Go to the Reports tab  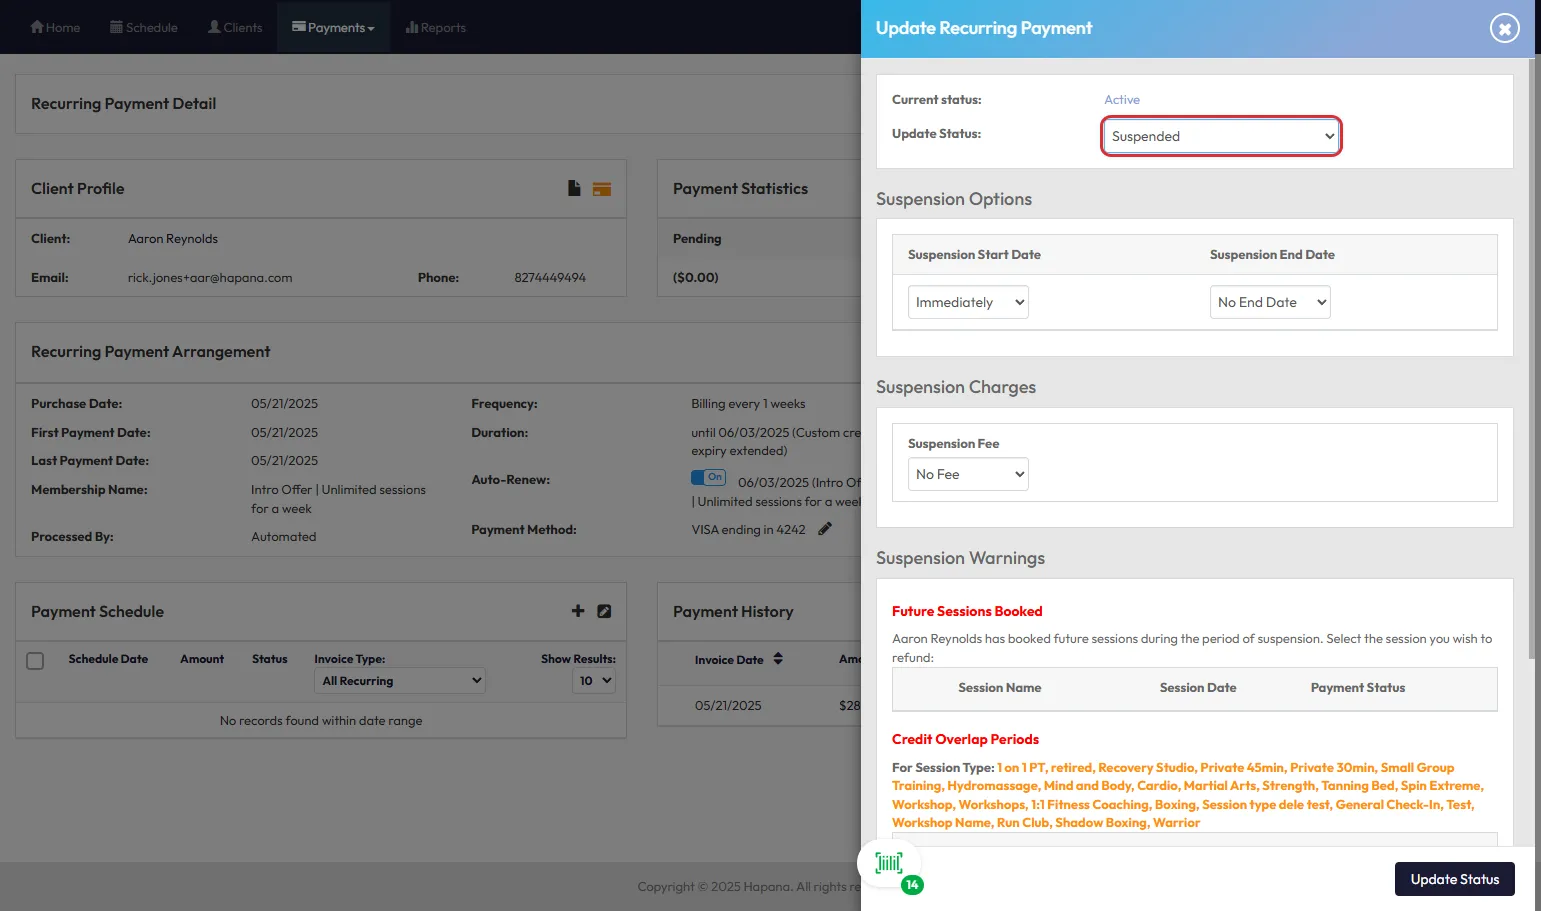point(436,27)
